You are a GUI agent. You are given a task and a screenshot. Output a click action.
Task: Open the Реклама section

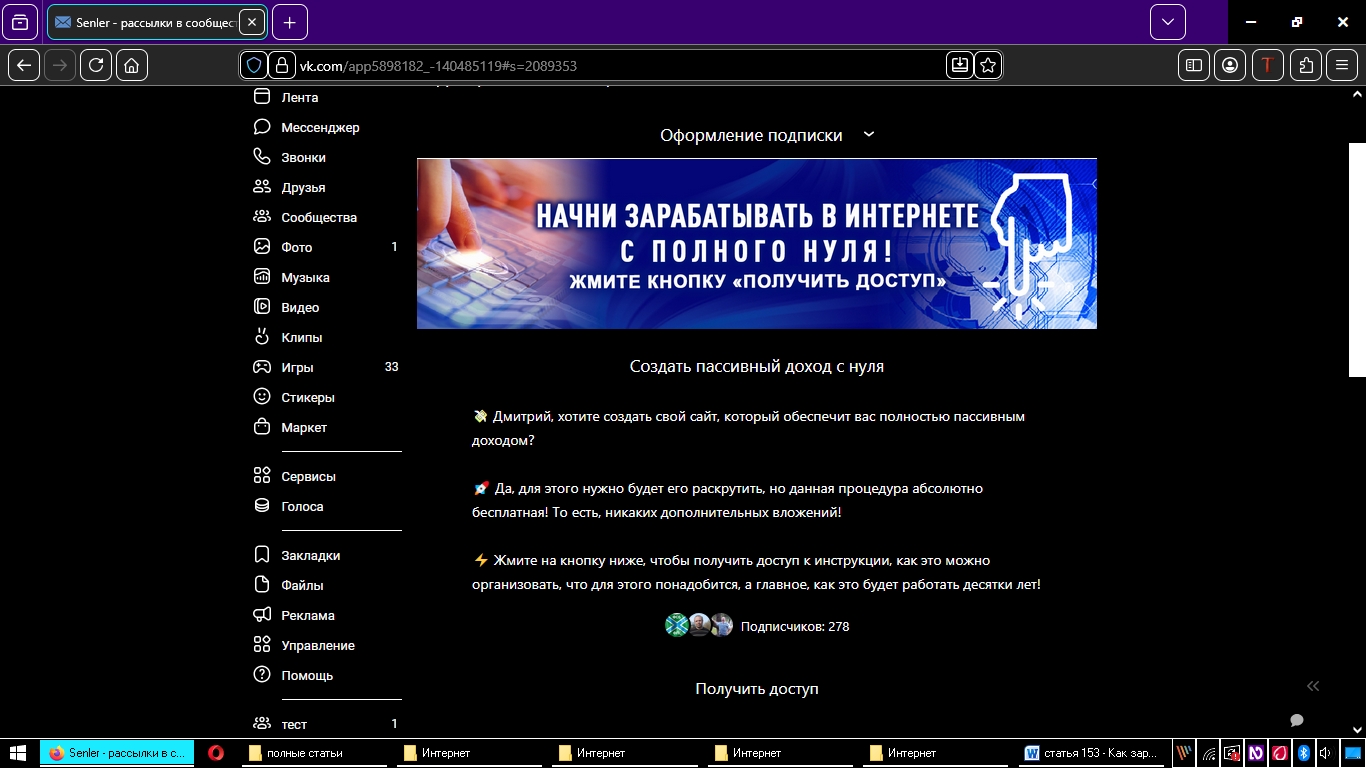pos(309,615)
